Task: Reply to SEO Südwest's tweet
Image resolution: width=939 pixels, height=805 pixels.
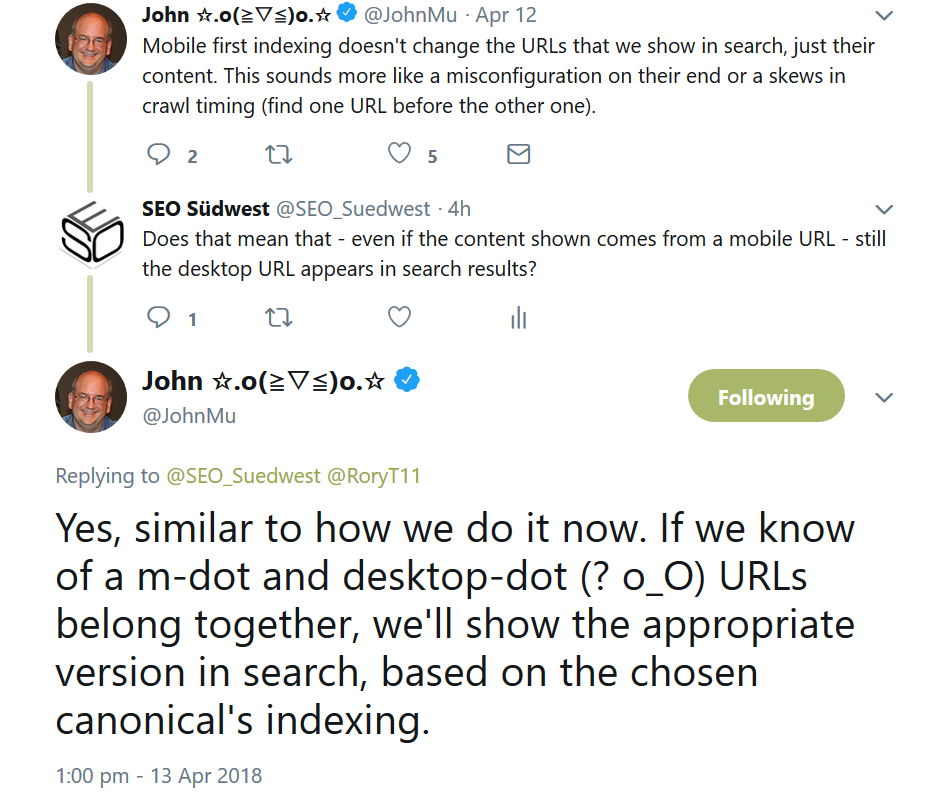Action: pos(159,318)
